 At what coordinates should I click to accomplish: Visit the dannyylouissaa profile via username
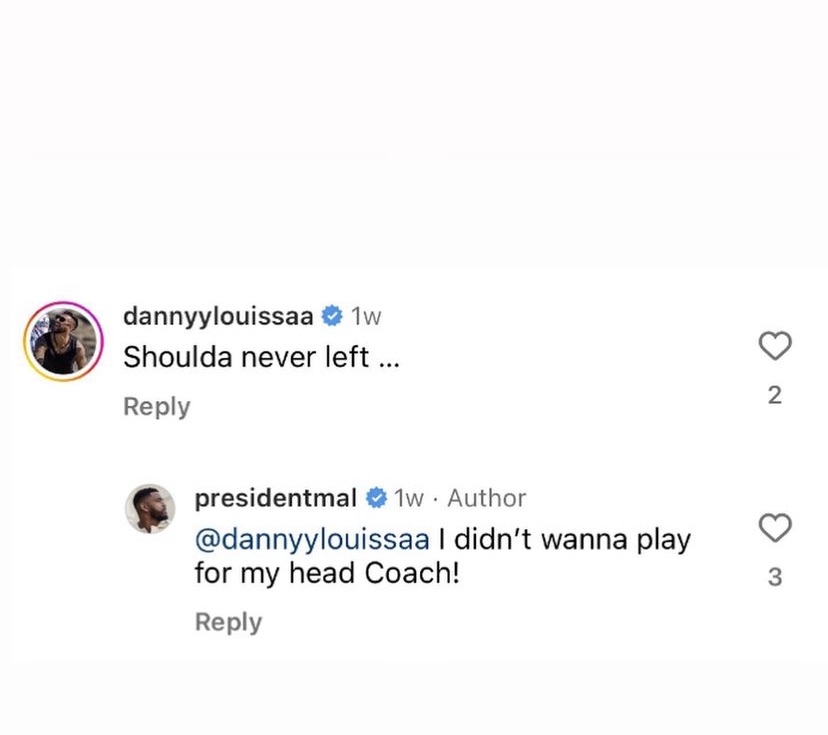tap(218, 317)
